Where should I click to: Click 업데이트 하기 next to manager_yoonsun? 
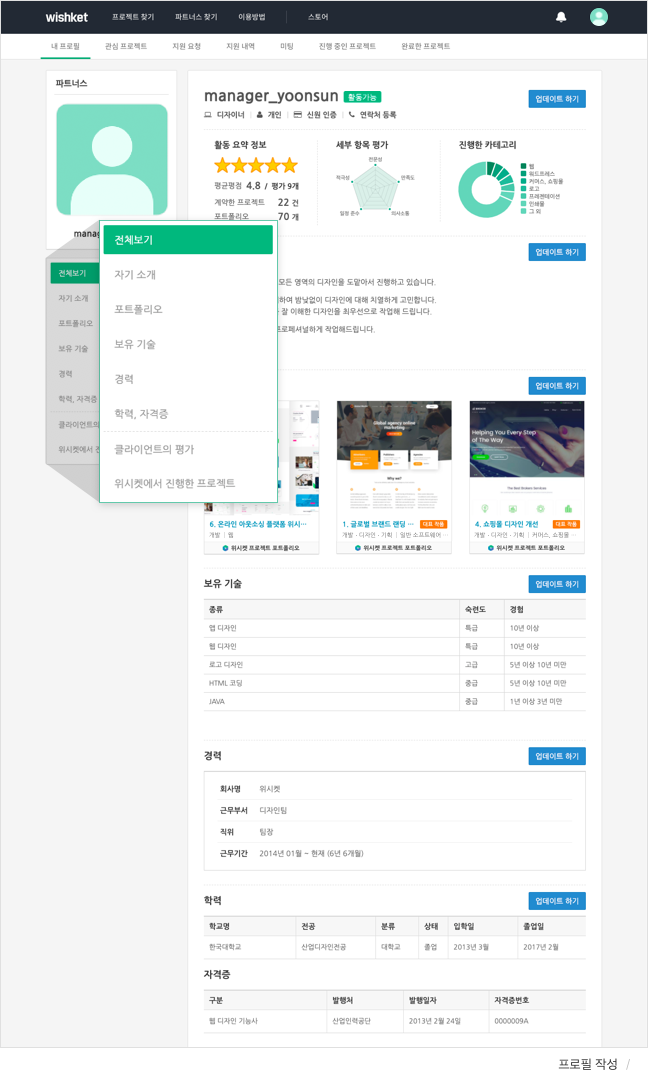click(x=557, y=99)
